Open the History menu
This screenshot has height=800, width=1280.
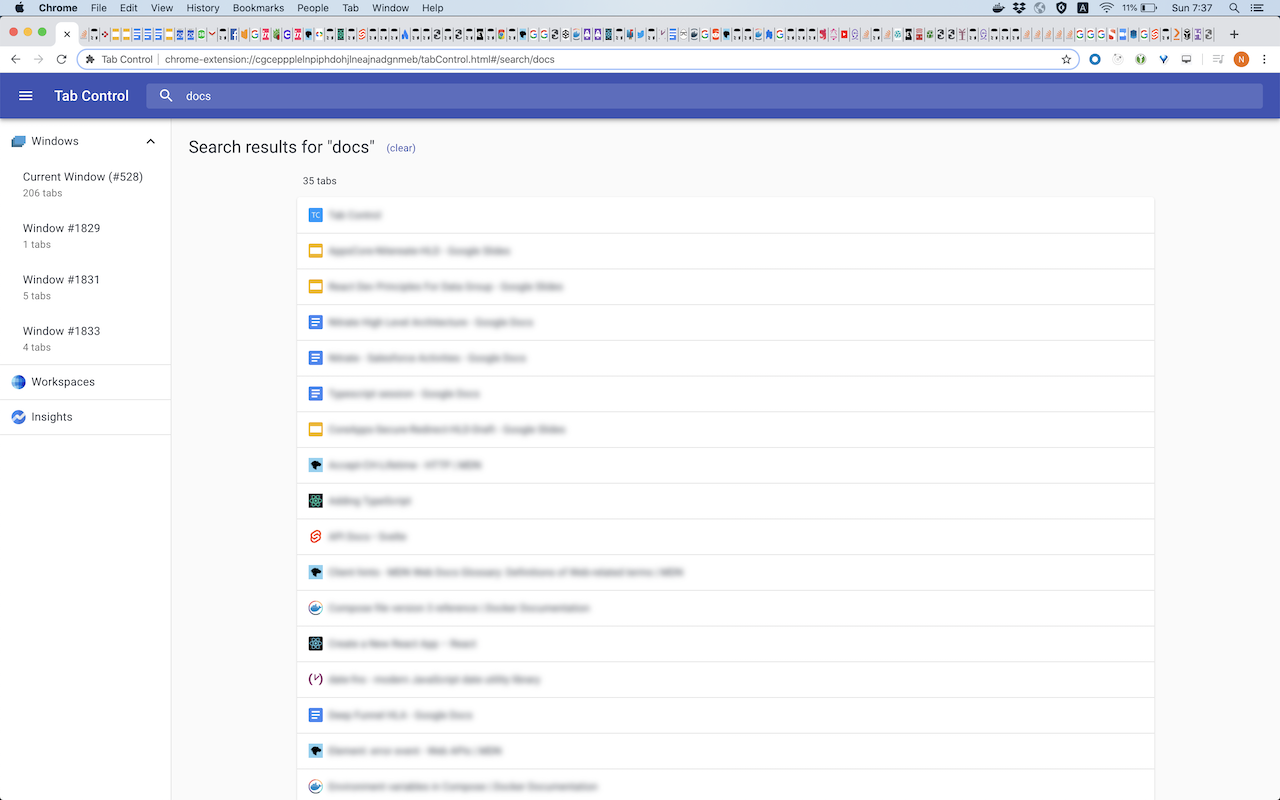pyautogui.click(x=203, y=8)
